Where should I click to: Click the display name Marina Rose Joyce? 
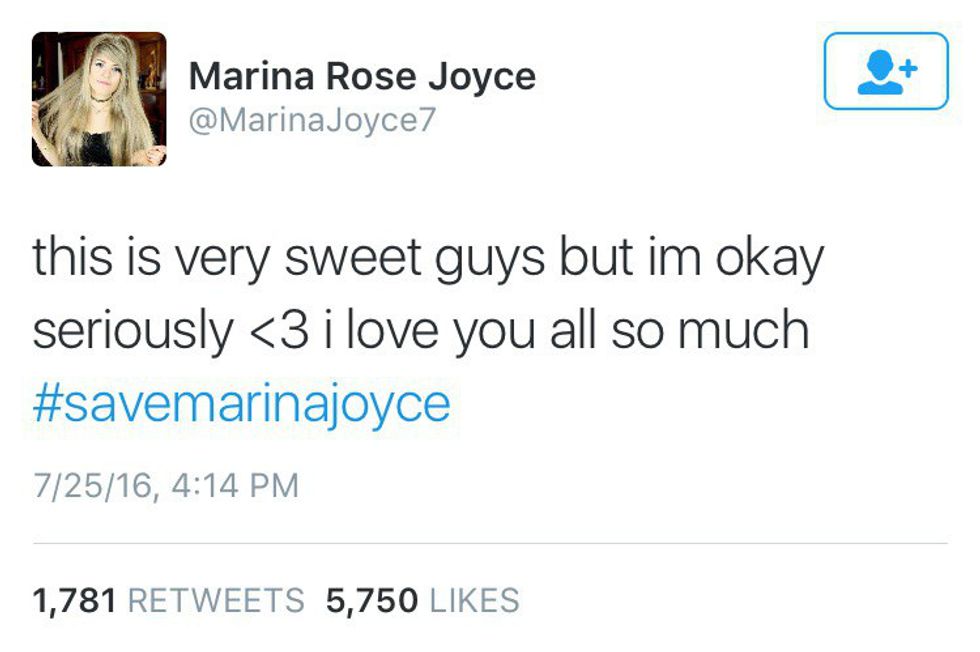pyautogui.click(x=362, y=76)
